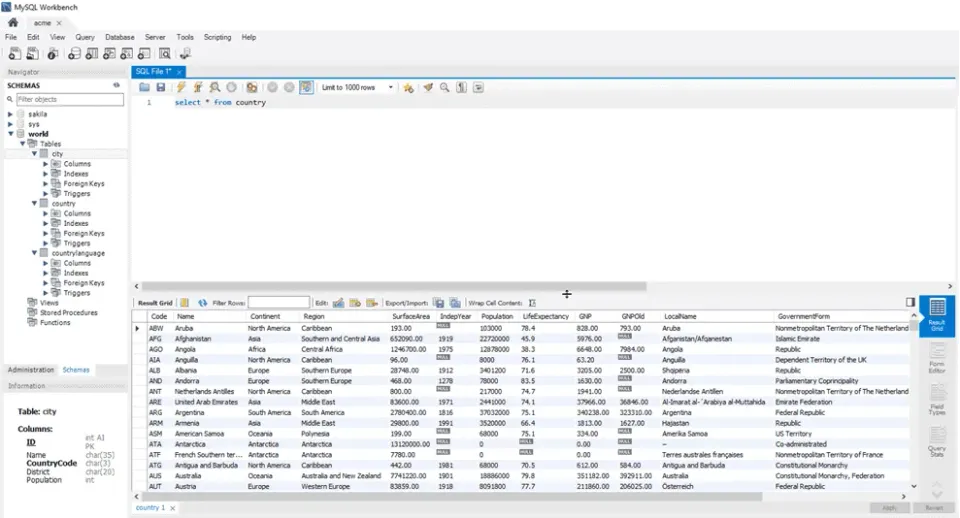Toggle invisible characters display icon
Image resolution: width=960 pixels, height=518 pixels.
point(462,88)
